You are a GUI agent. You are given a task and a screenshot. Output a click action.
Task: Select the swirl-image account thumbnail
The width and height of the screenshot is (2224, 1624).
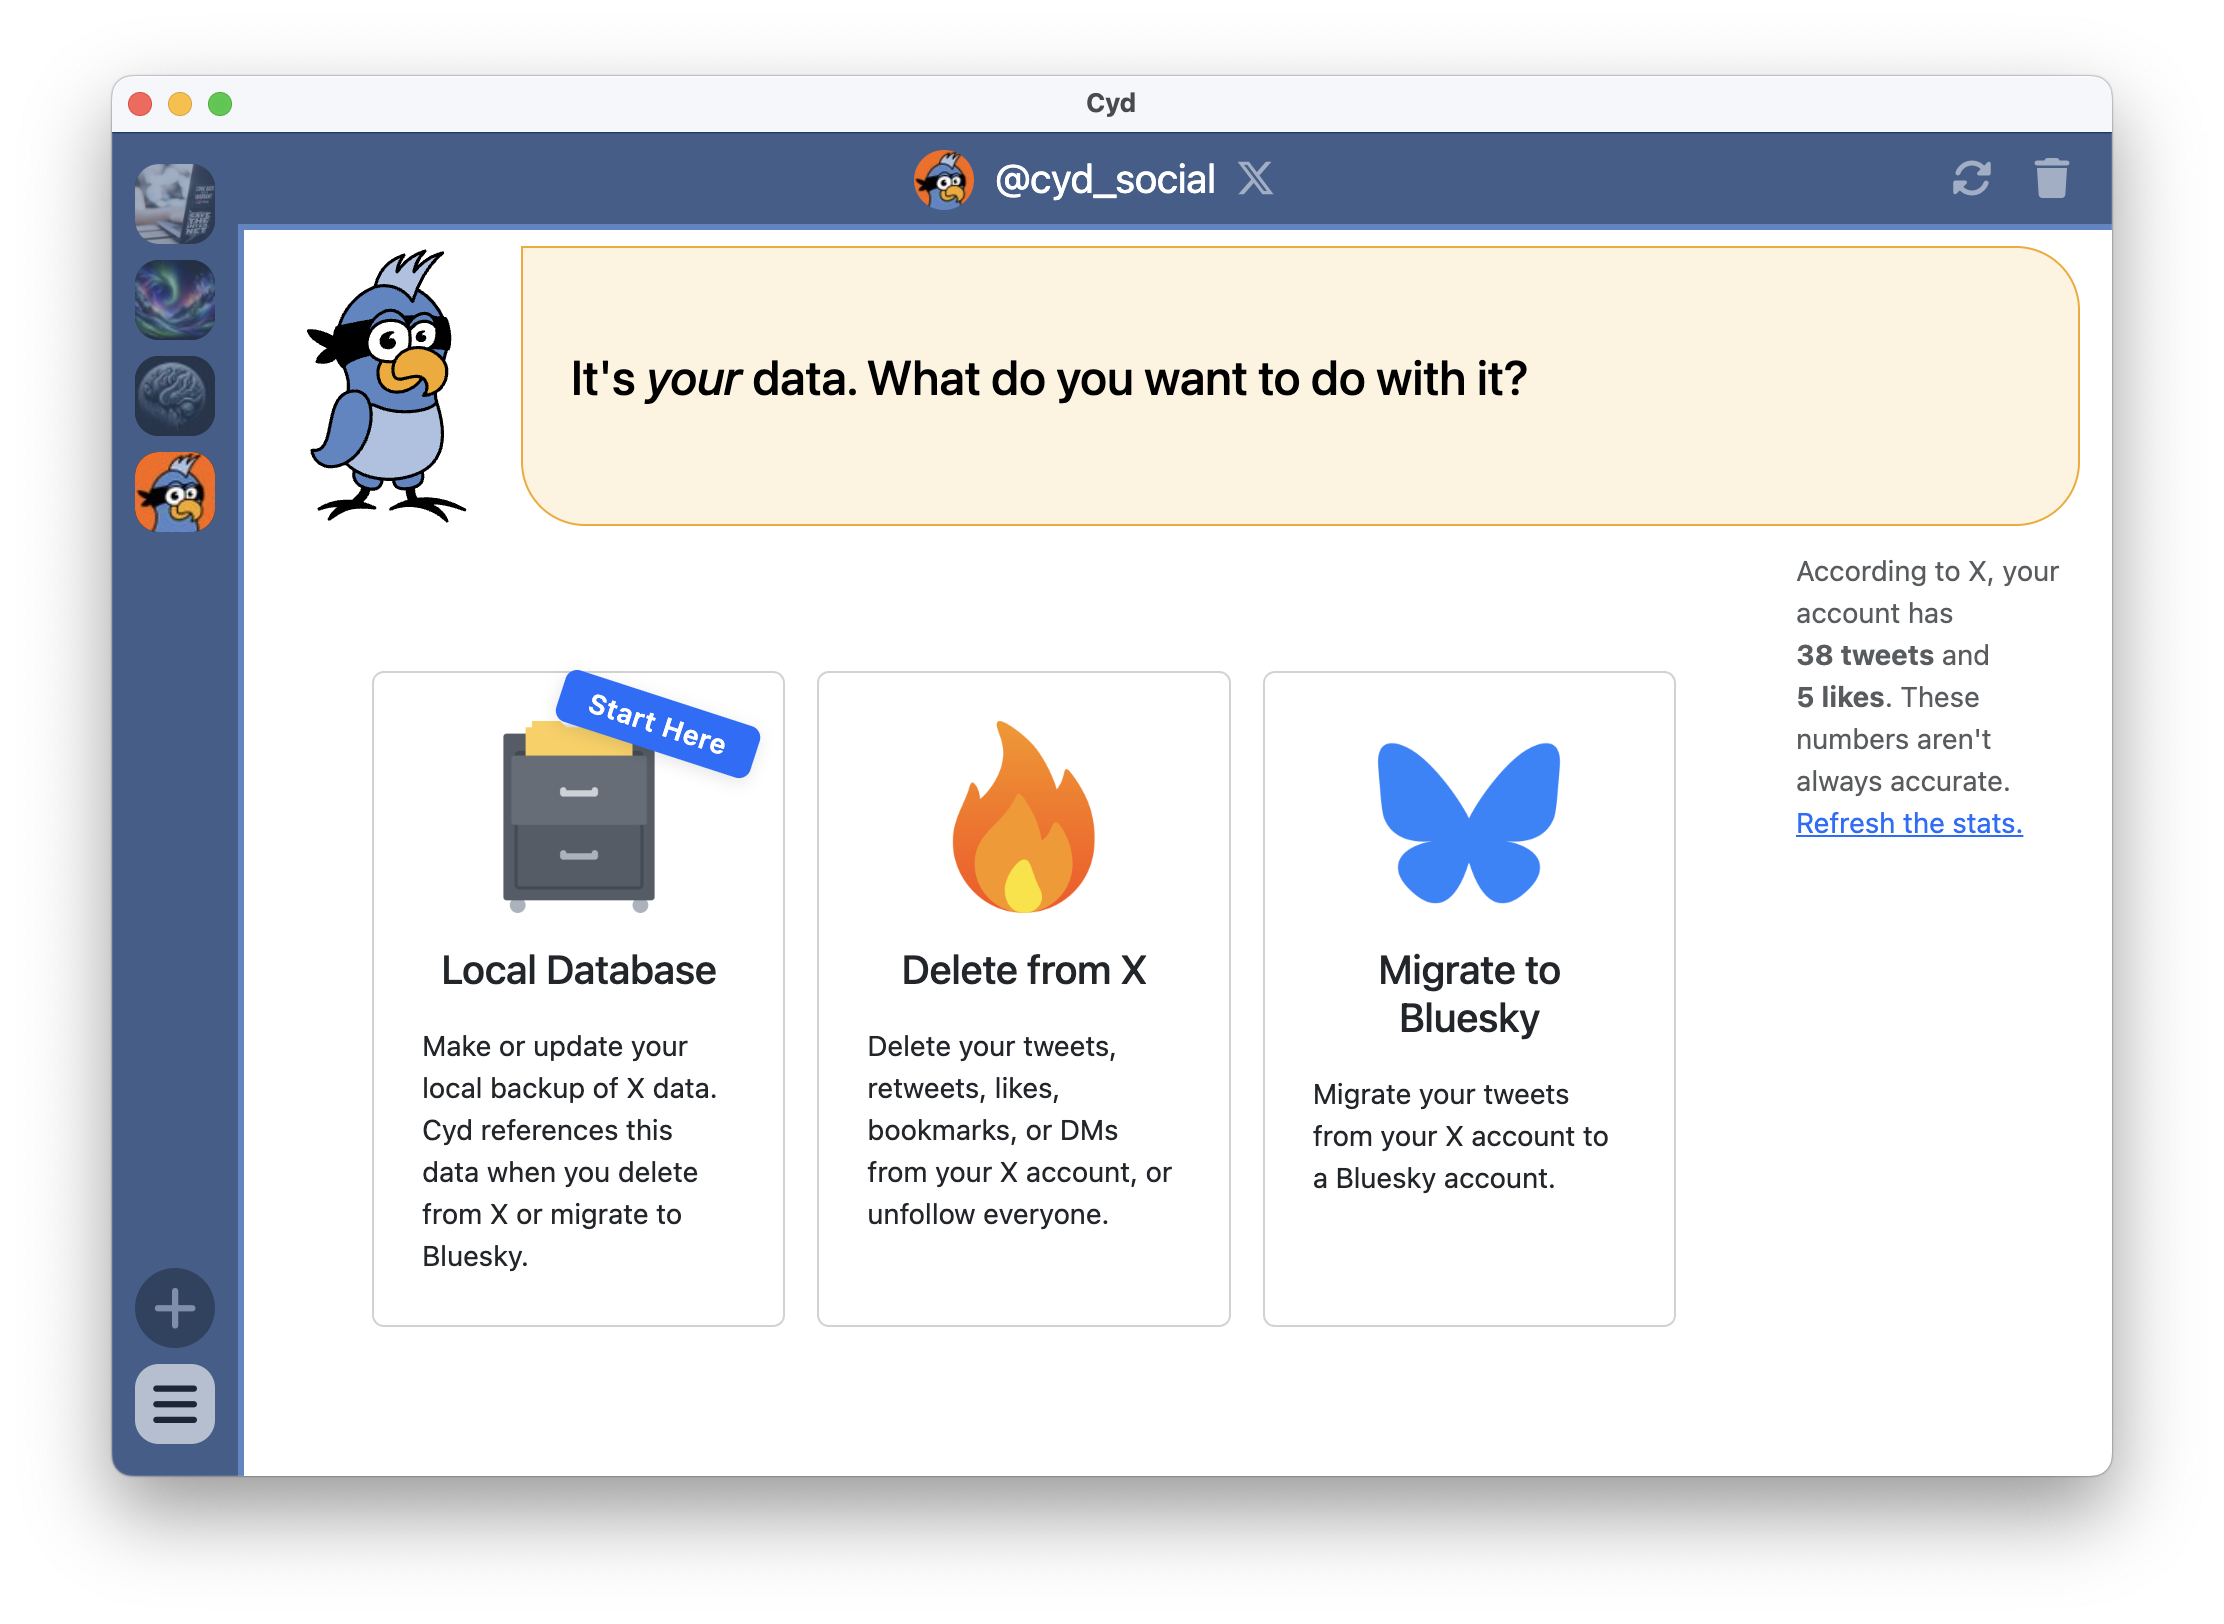175,299
